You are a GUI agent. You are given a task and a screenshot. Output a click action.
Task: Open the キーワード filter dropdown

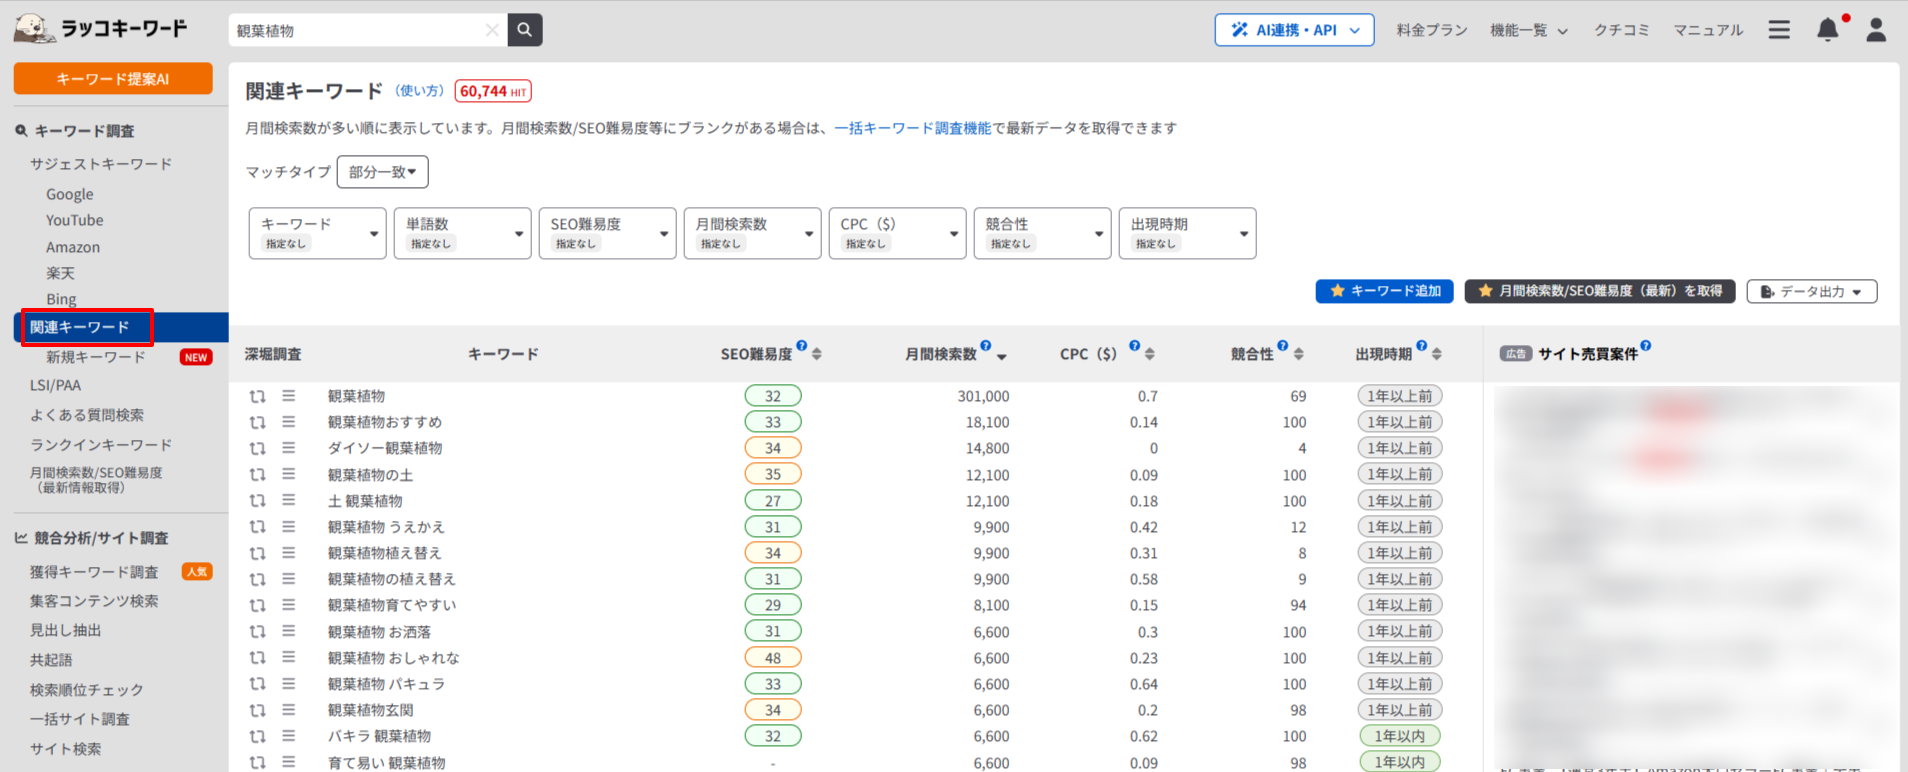click(x=318, y=233)
